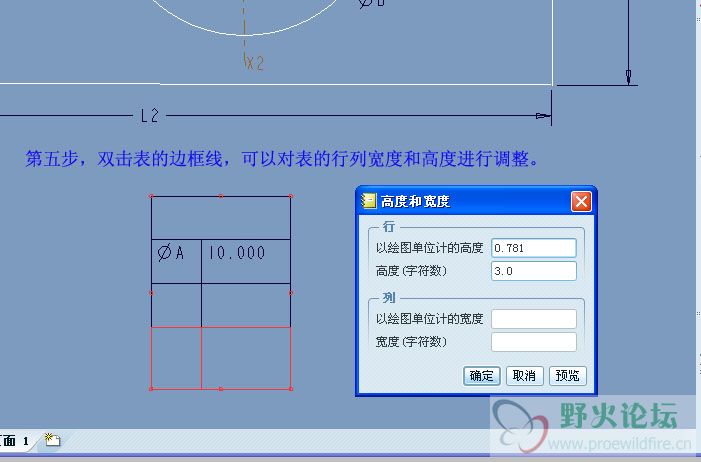This screenshot has height=462, width=701.
Task: Click the 取消 button
Action: (x=524, y=376)
